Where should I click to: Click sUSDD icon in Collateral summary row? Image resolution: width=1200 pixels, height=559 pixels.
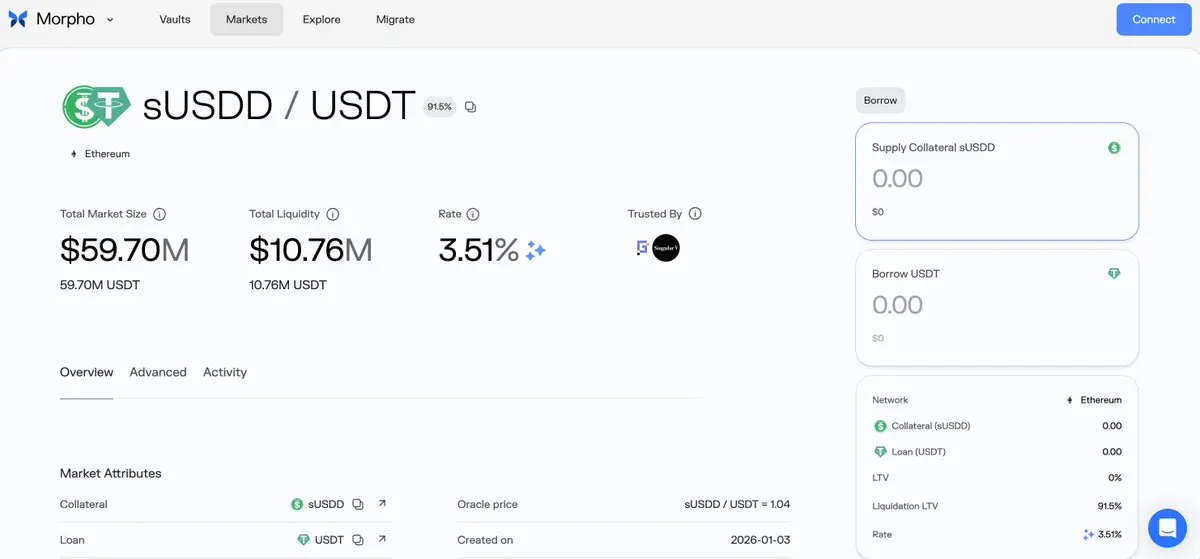[880, 426]
